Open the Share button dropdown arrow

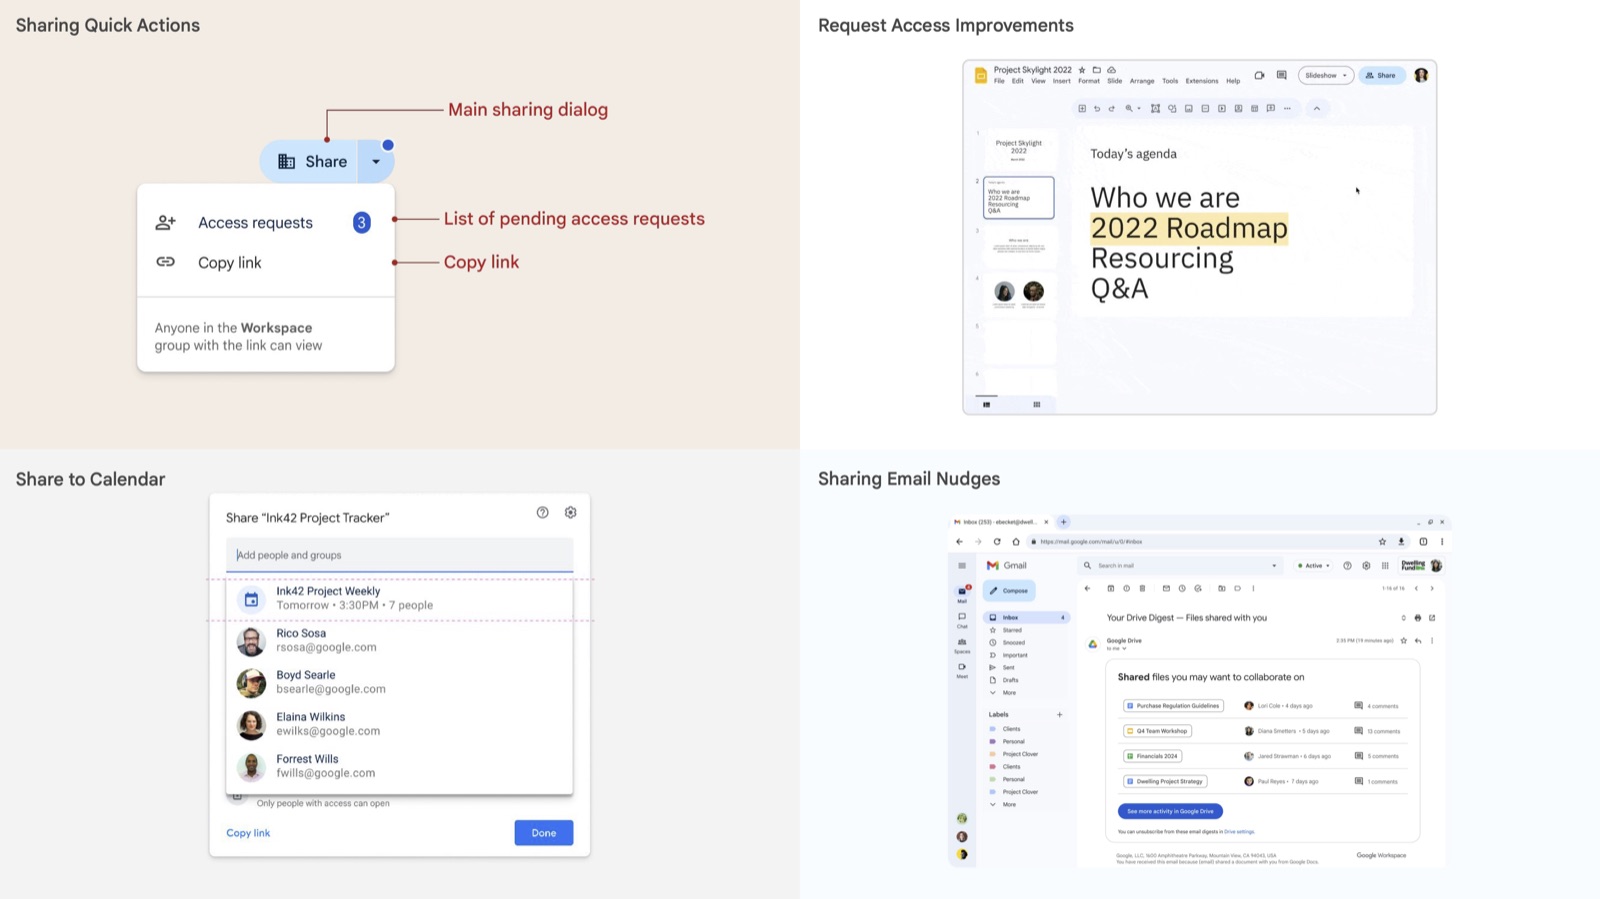coord(376,161)
